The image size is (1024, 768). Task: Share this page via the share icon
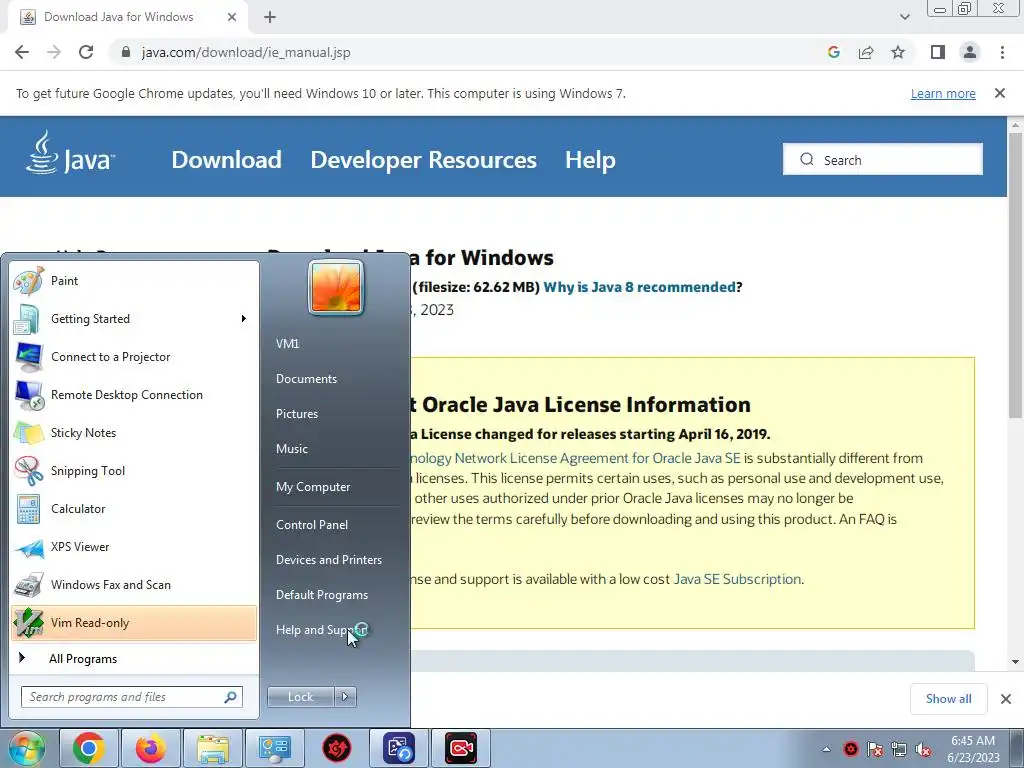click(x=866, y=52)
